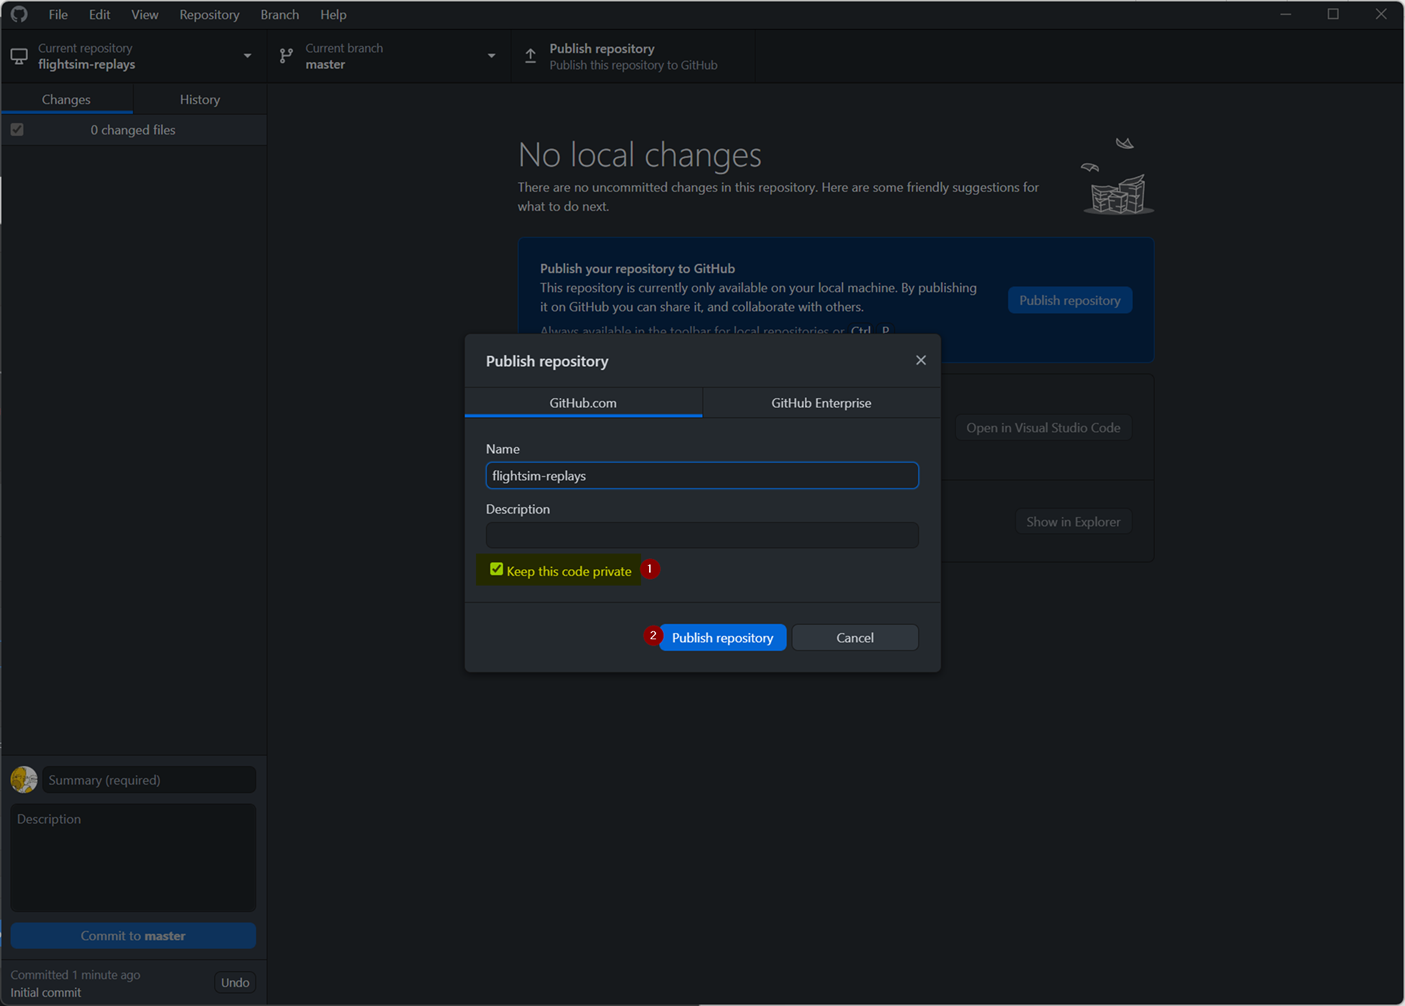1405x1006 pixels.
Task: Click the repository monitor icon in toolbar
Action: click(x=19, y=57)
